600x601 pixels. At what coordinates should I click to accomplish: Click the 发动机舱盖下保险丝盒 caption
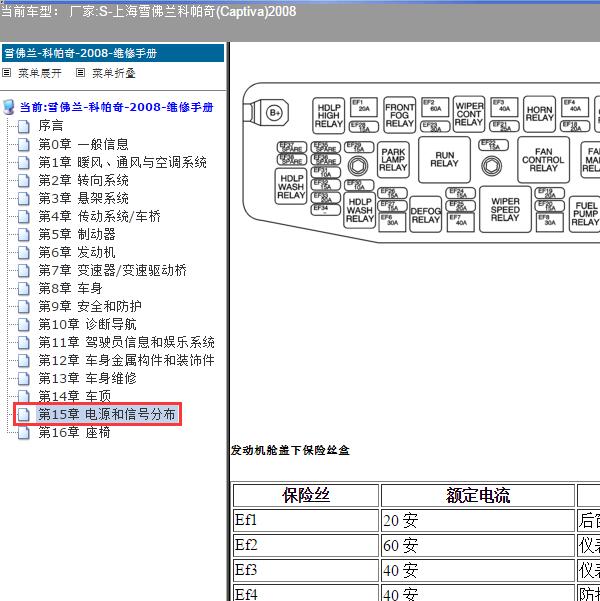[x=290, y=450]
